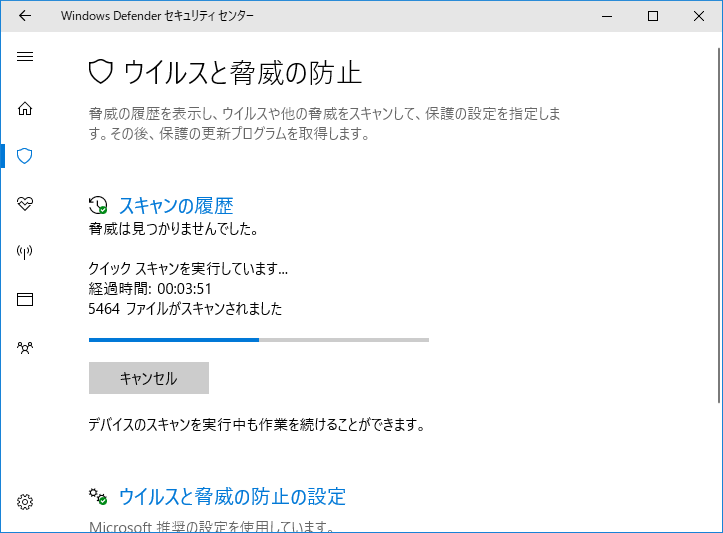The width and height of the screenshot is (723, 533).
Task: Open the ウイルスと脅威の防止の設定 link
Action: [232, 497]
